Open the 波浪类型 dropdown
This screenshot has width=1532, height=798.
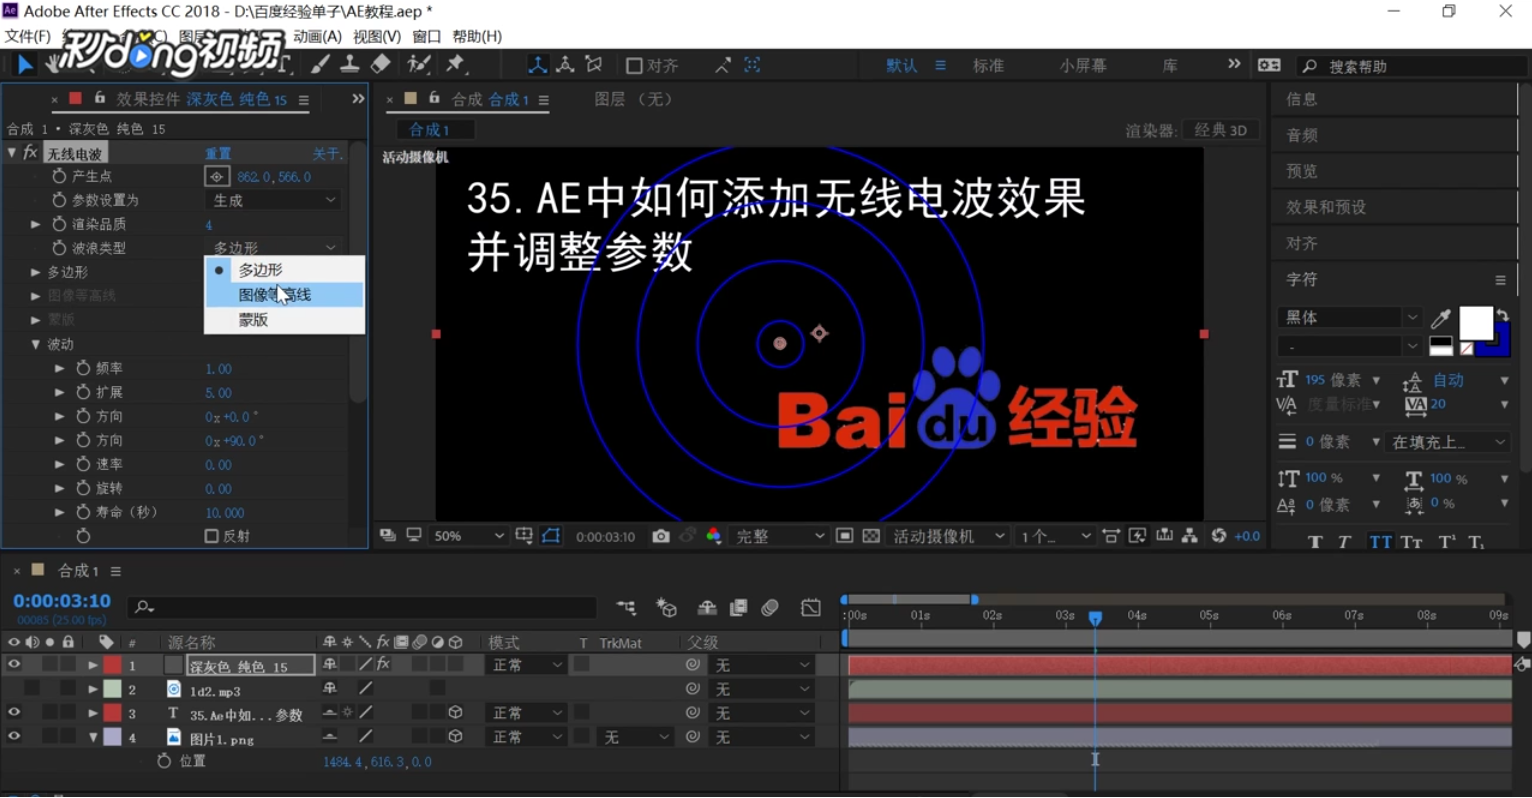274,247
